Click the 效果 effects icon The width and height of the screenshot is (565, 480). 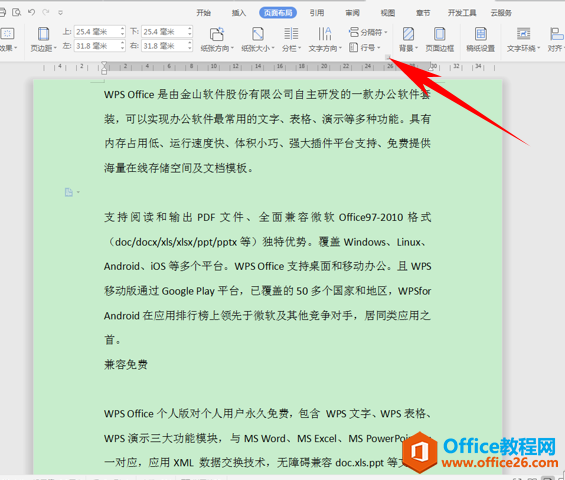tap(7, 34)
